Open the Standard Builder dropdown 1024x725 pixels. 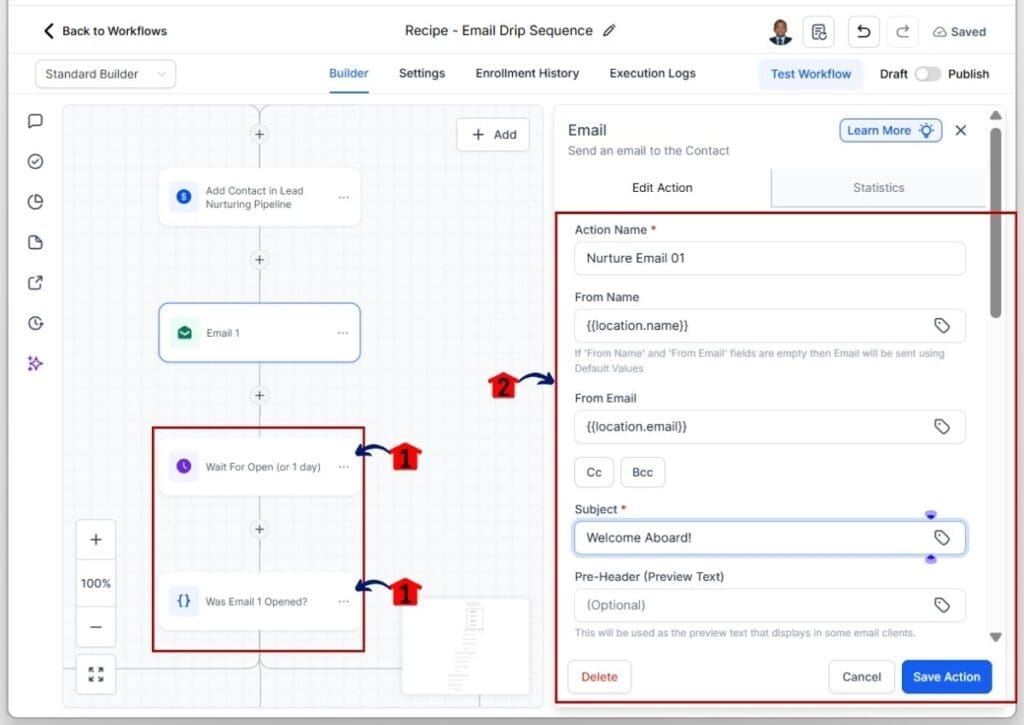coord(104,73)
